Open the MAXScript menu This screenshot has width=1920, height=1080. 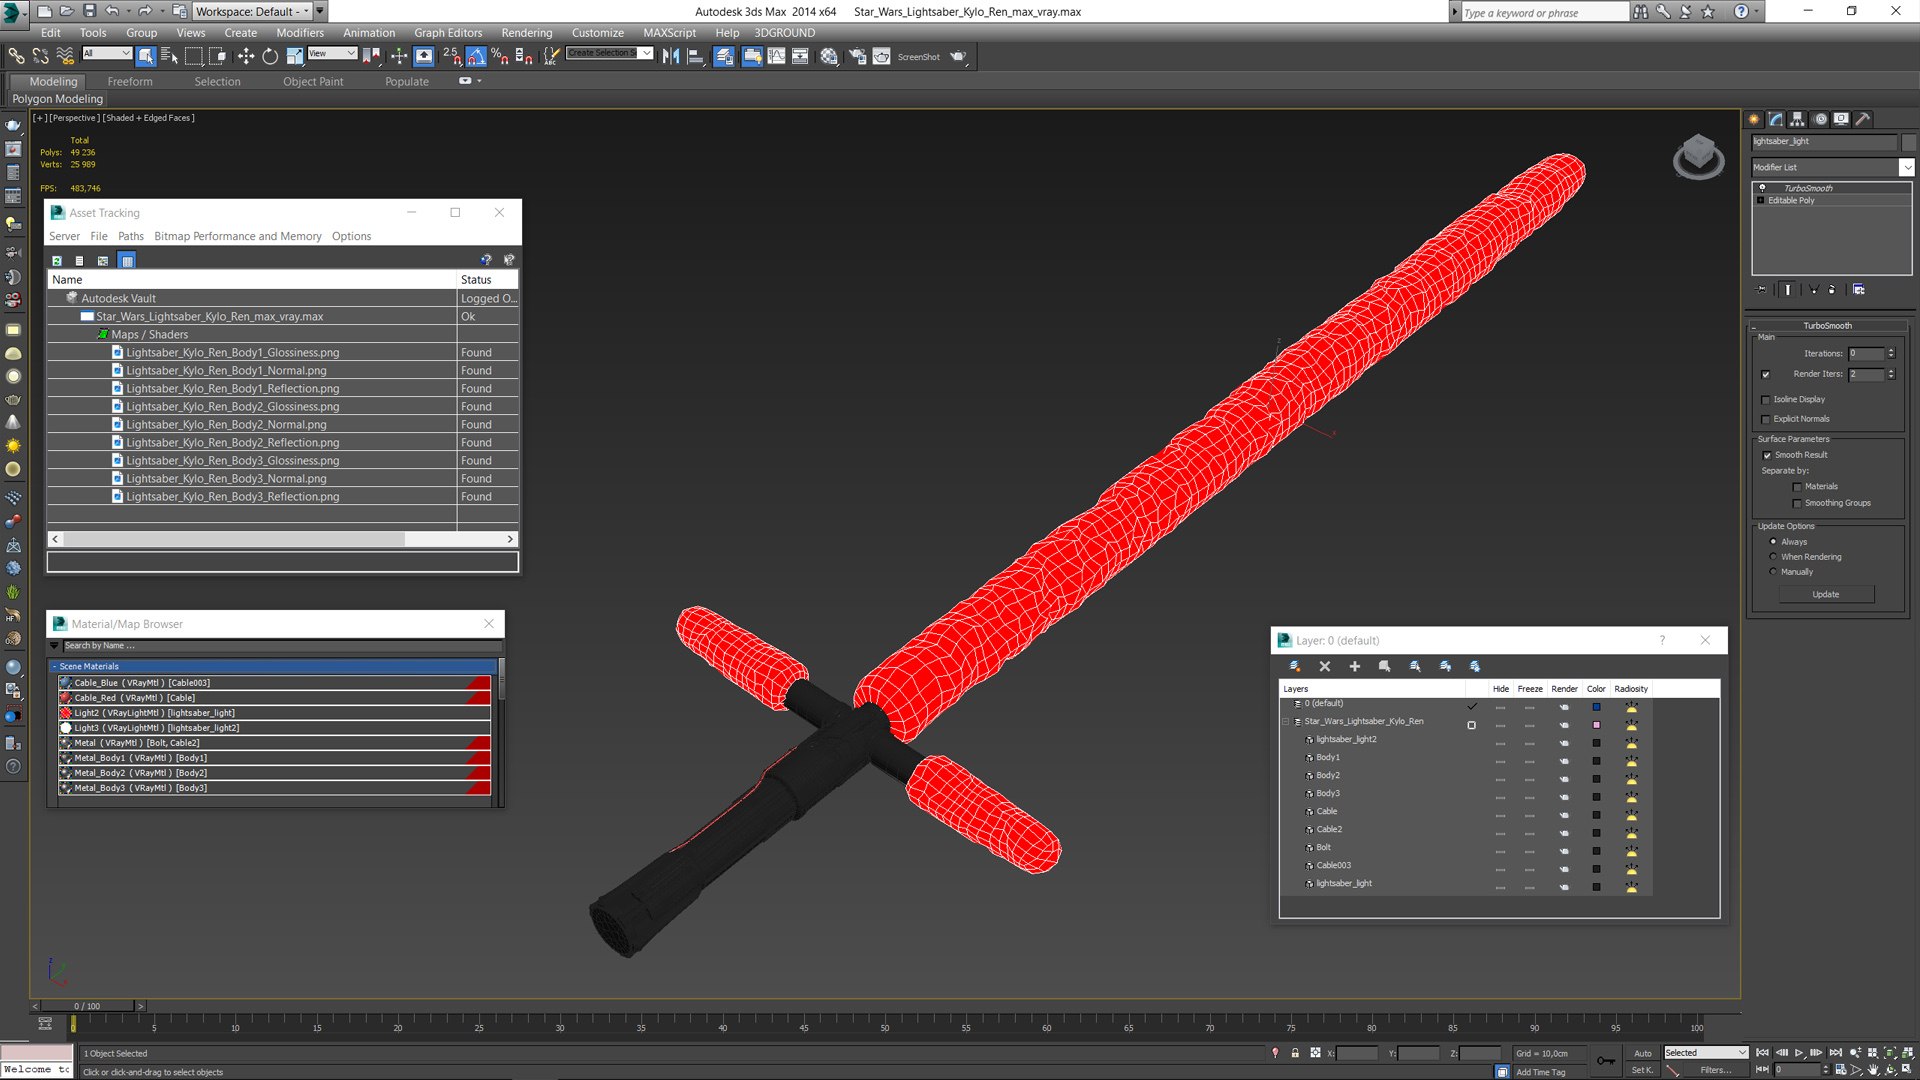[669, 32]
